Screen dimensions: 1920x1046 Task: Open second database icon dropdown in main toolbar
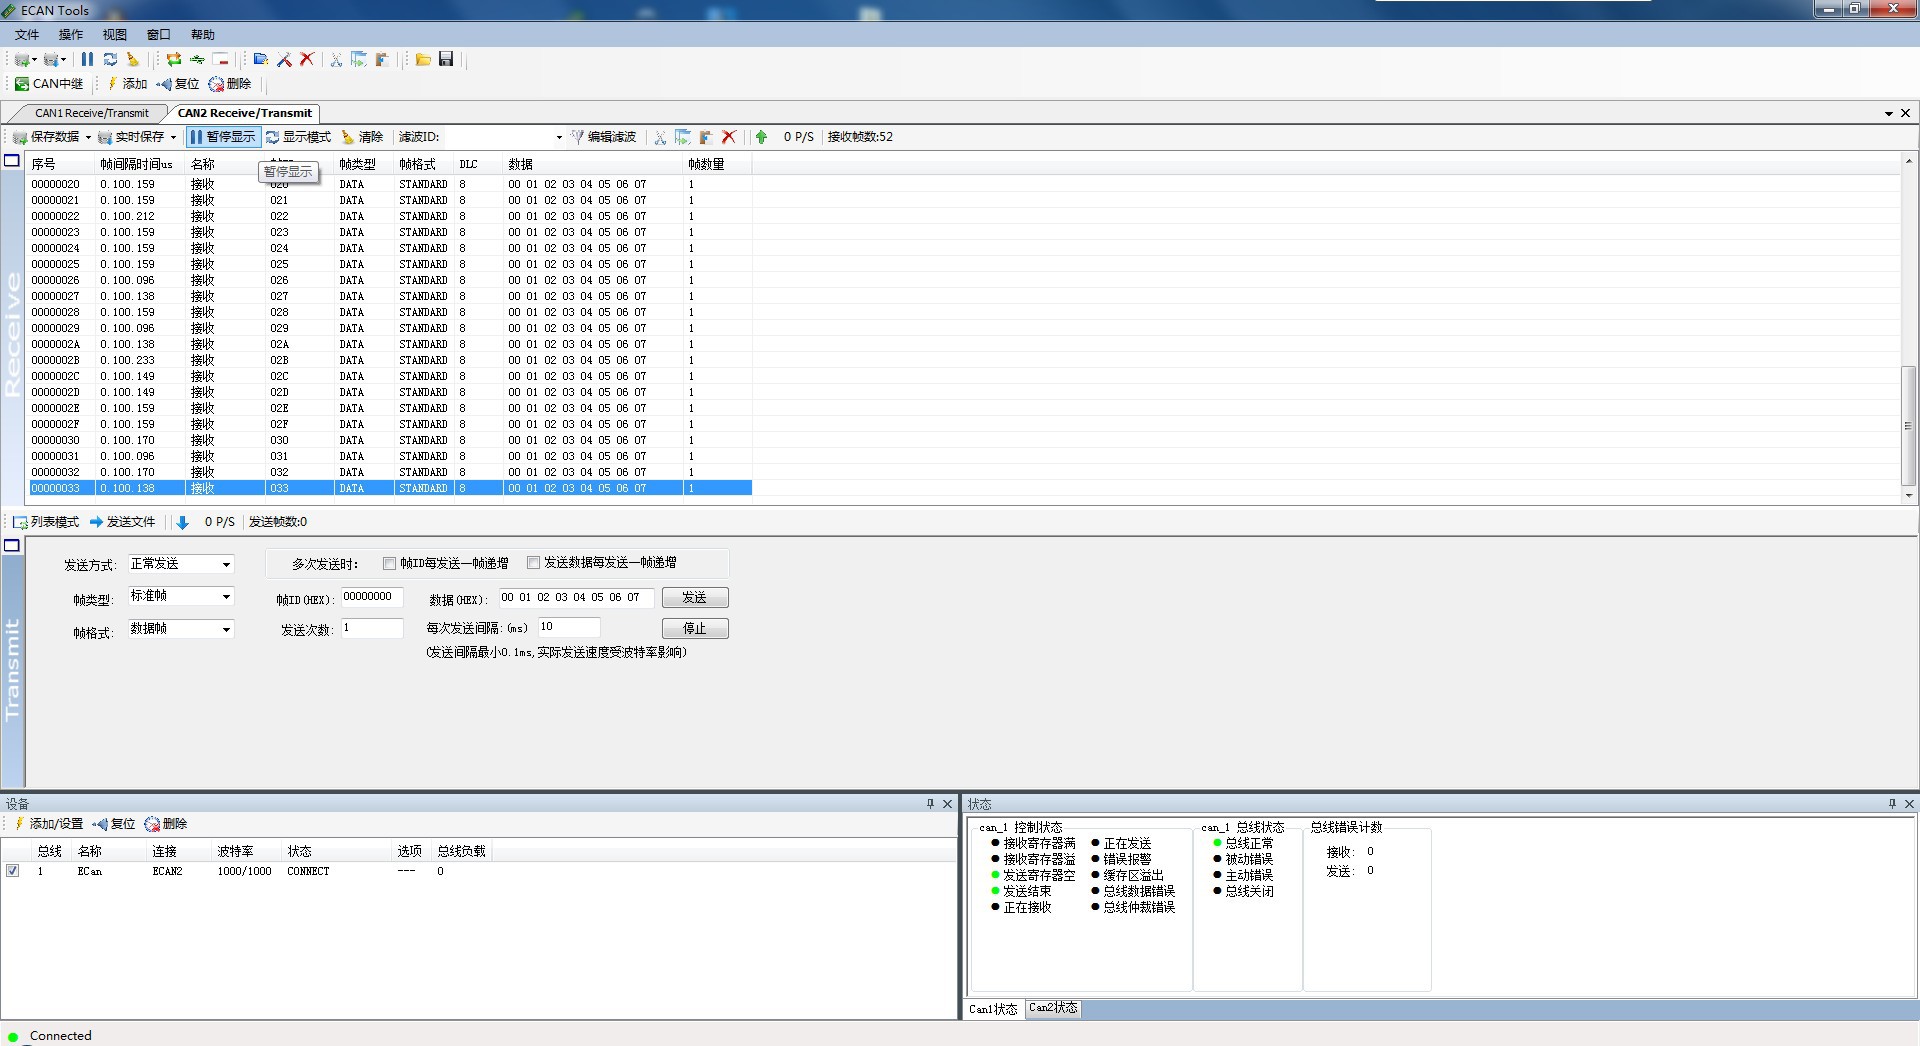[65, 60]
